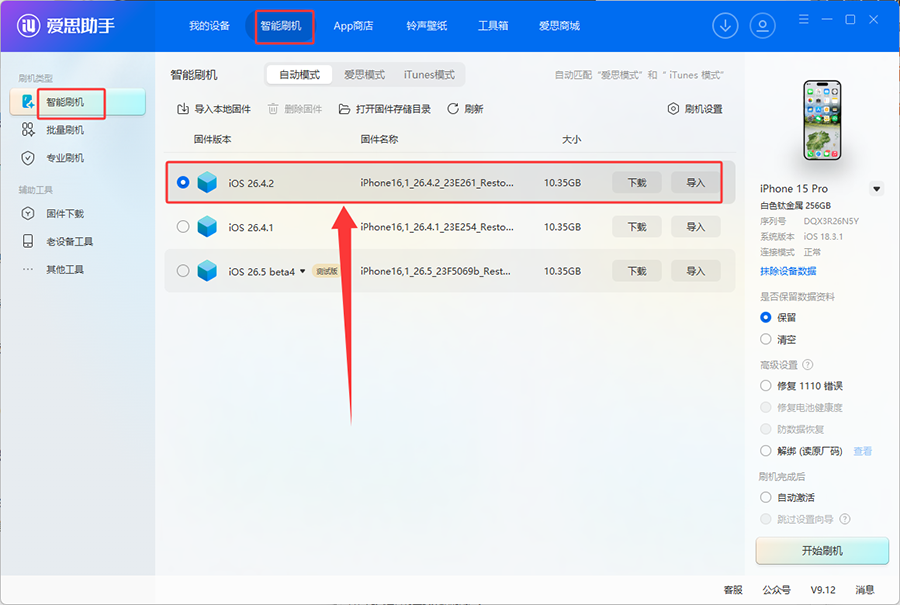
Task: Switch to 爱思模式 flashing mode
Action: [364, 75]
